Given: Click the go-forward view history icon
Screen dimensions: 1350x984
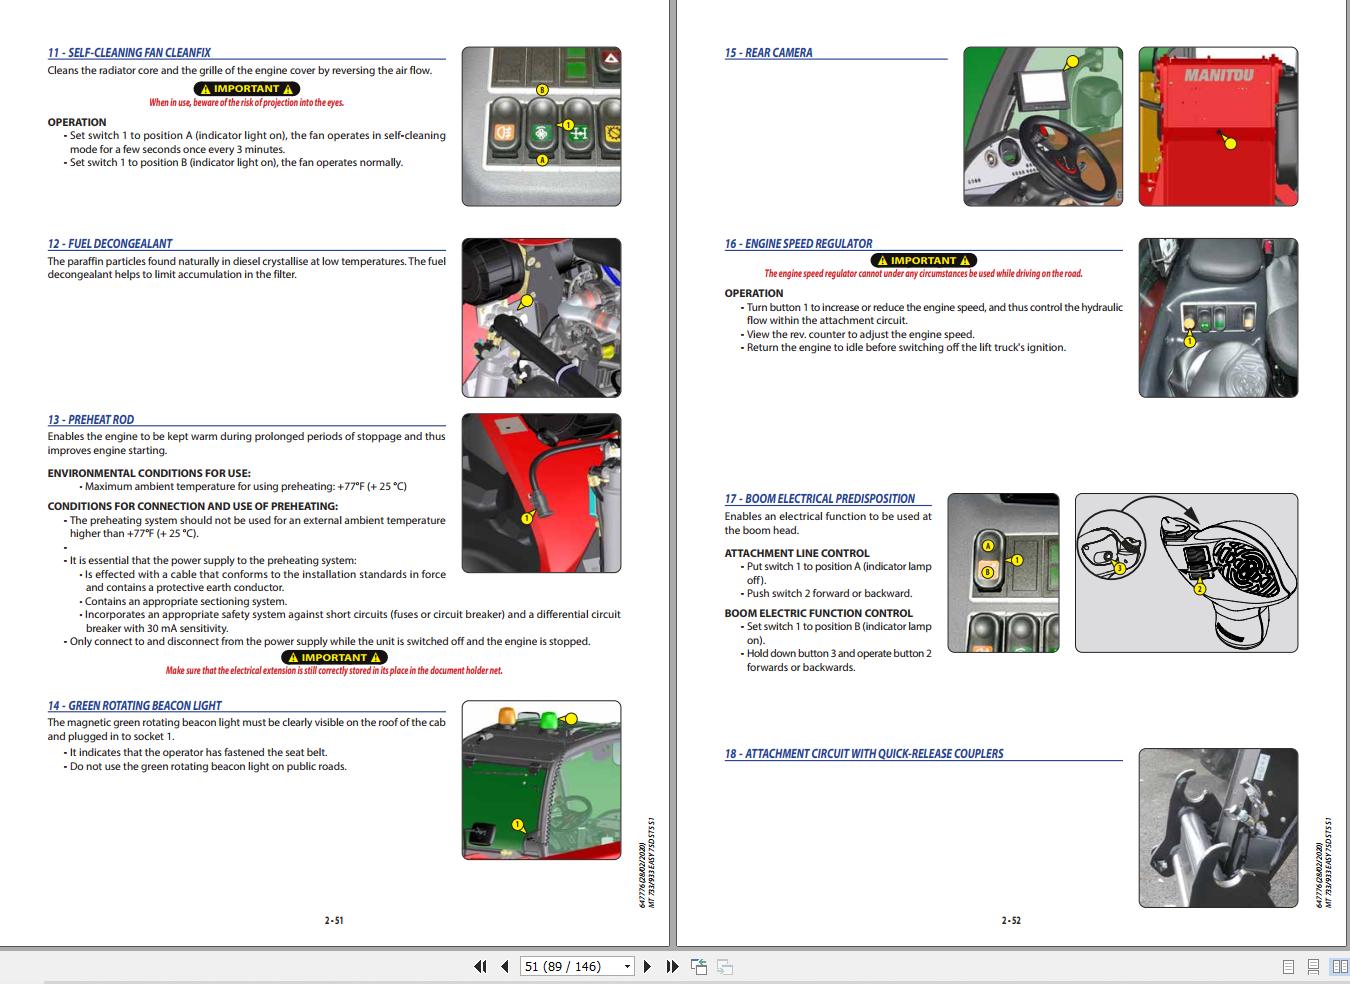Looking at the screenshot, I should click(724, 966).
